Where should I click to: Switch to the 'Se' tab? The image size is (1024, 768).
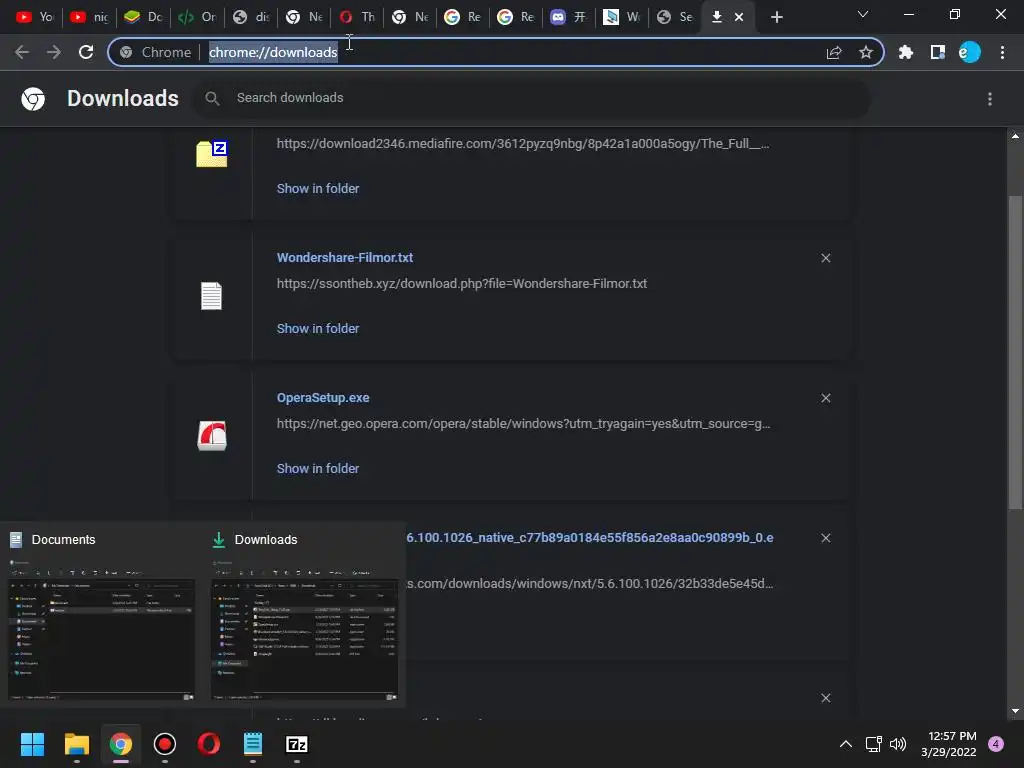pyautogui.click(x=675, y=17)
